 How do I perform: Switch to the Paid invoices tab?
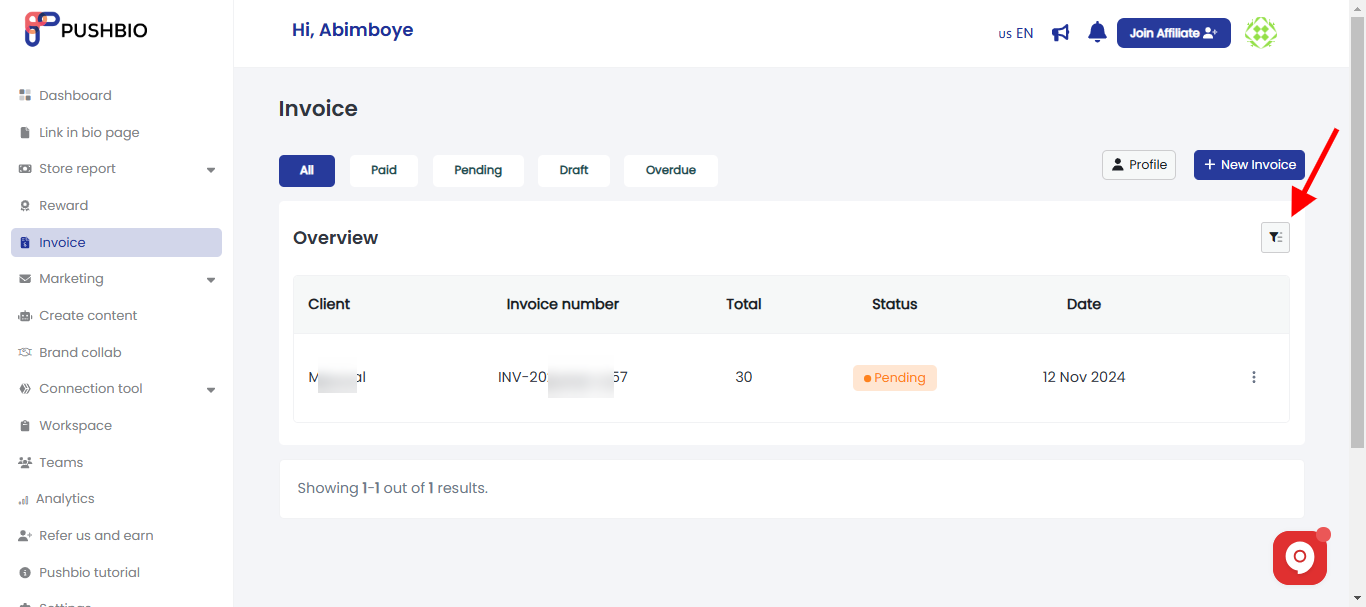[384, 170]
